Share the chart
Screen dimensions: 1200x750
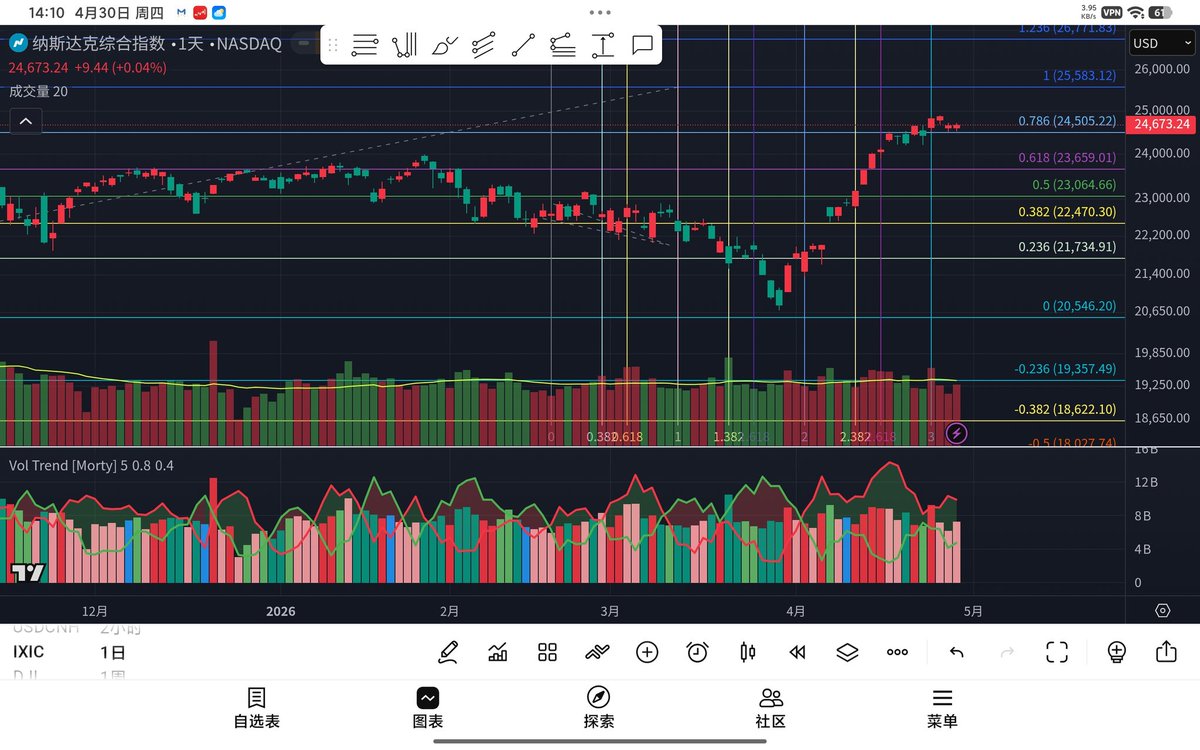tap(1166, 652)
